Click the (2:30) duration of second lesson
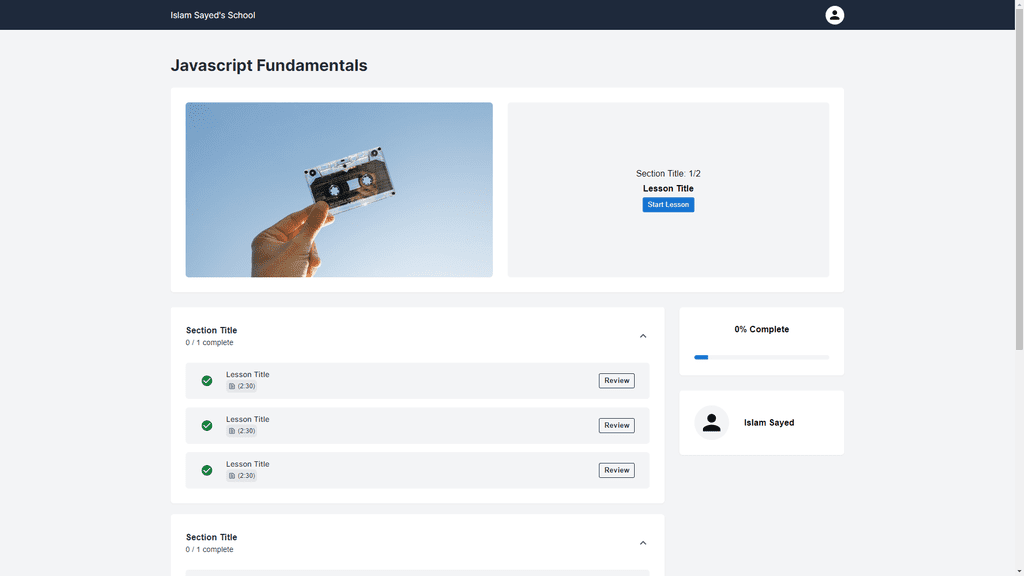This screenshot has height=576, width=1024. [x=246, y=431]
